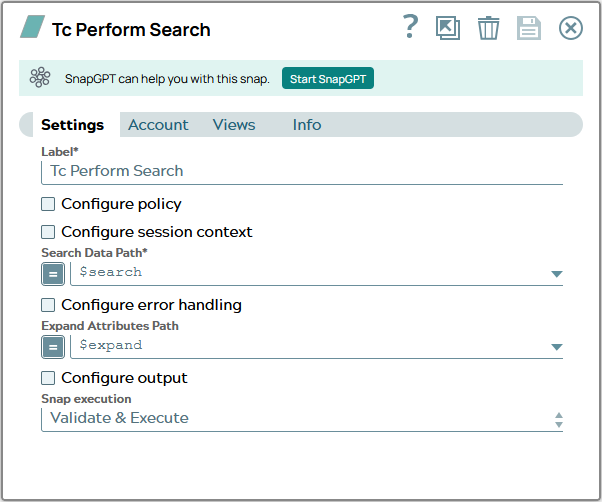
Task: Click the pop-out dialog icon
Action: pos(448,28)
